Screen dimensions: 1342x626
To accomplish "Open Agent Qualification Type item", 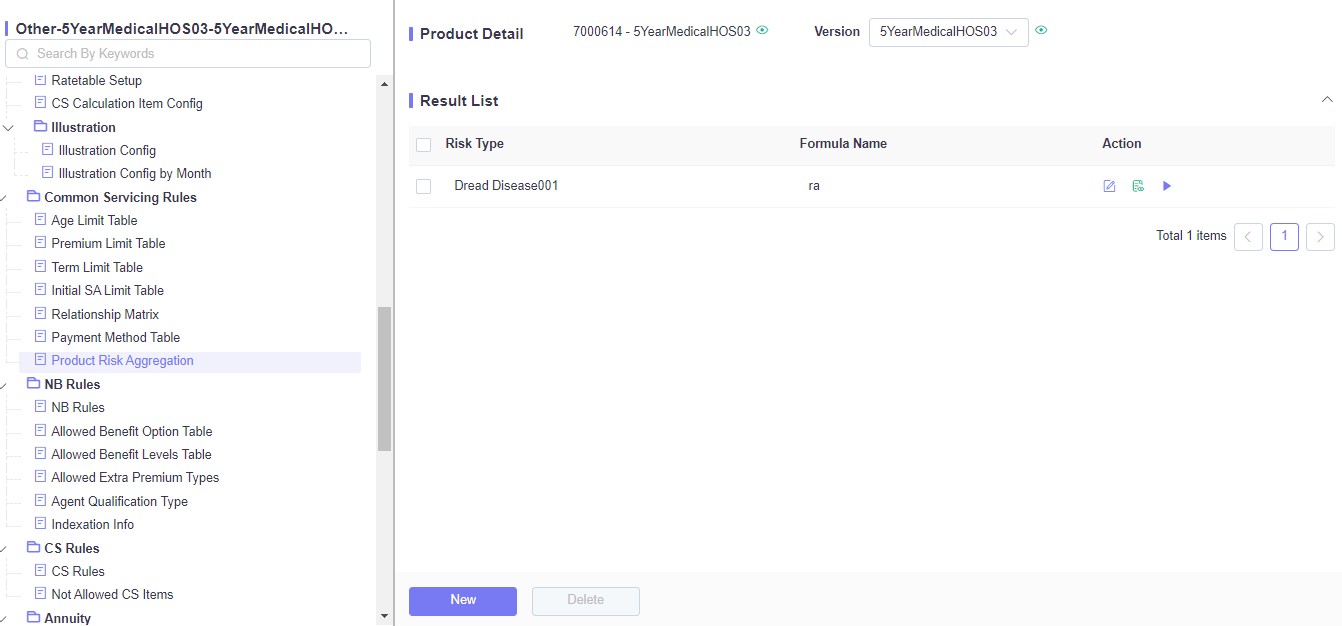I will [120, 501].
